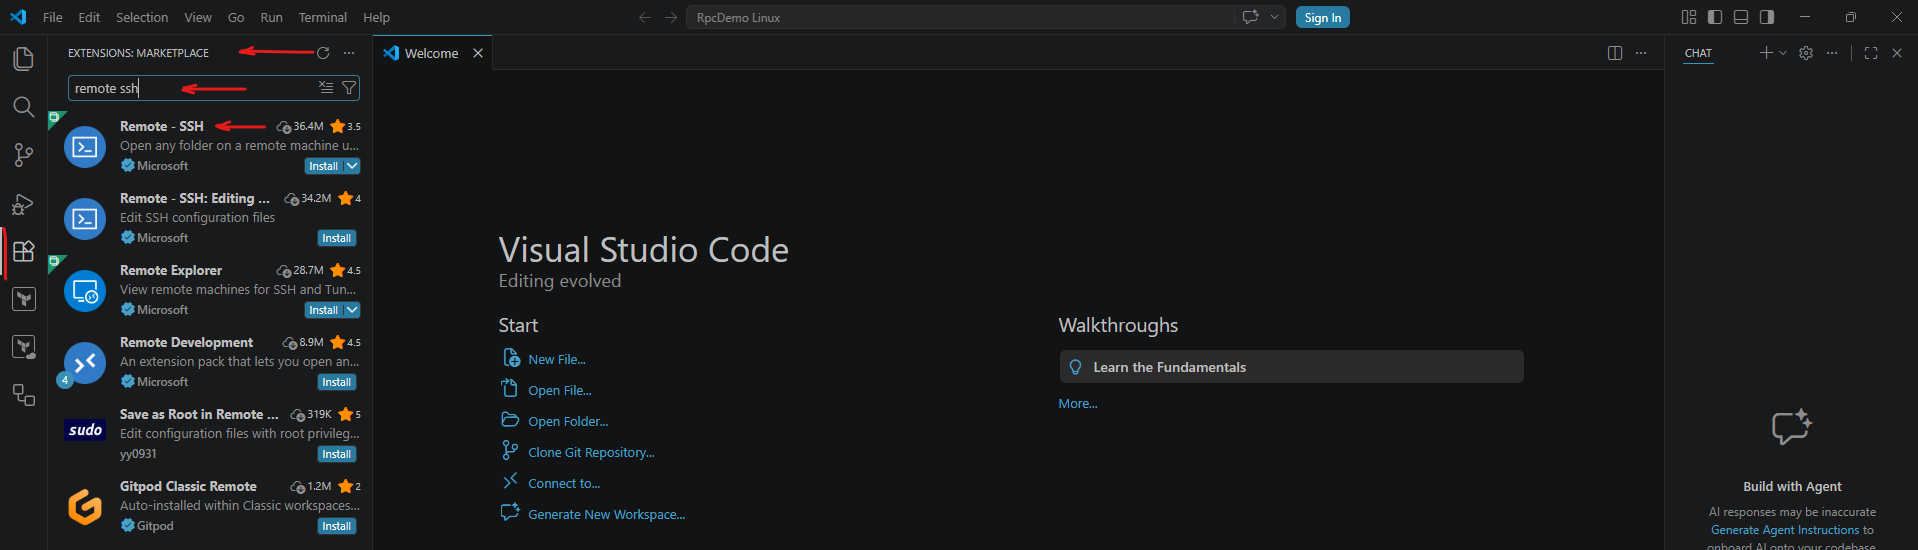Click the Connect to link
Viewport: 1918px width, 550px height.
pyautogui.click(x=564, y=483)
